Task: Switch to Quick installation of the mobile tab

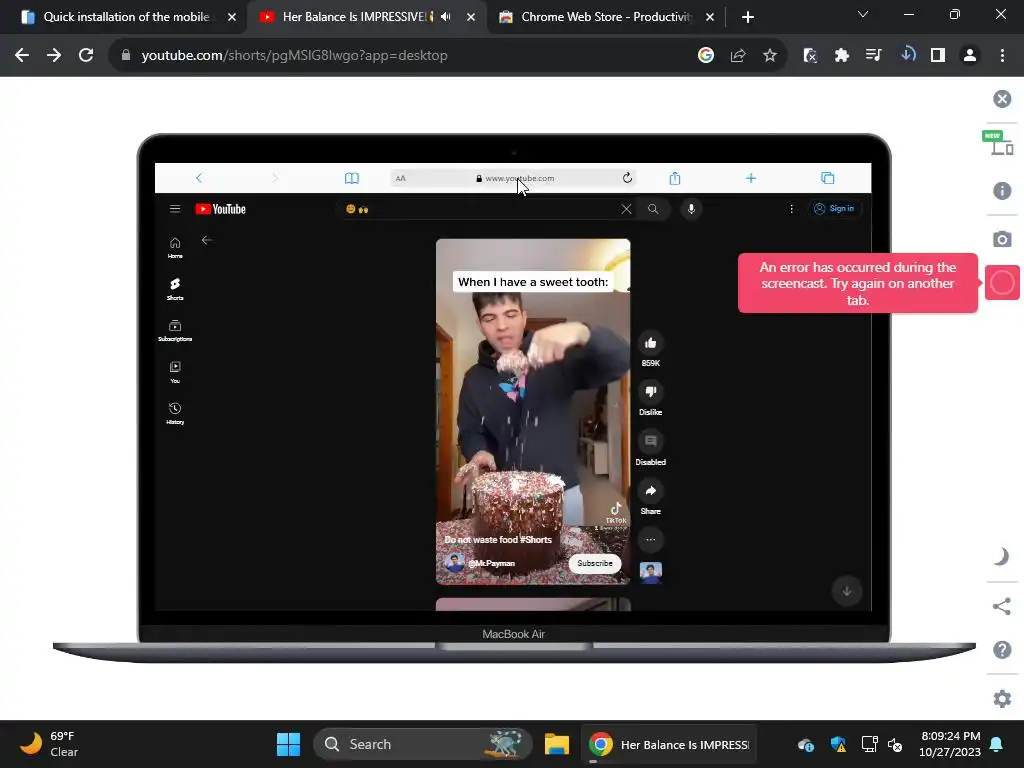Action: coord(126,17)
